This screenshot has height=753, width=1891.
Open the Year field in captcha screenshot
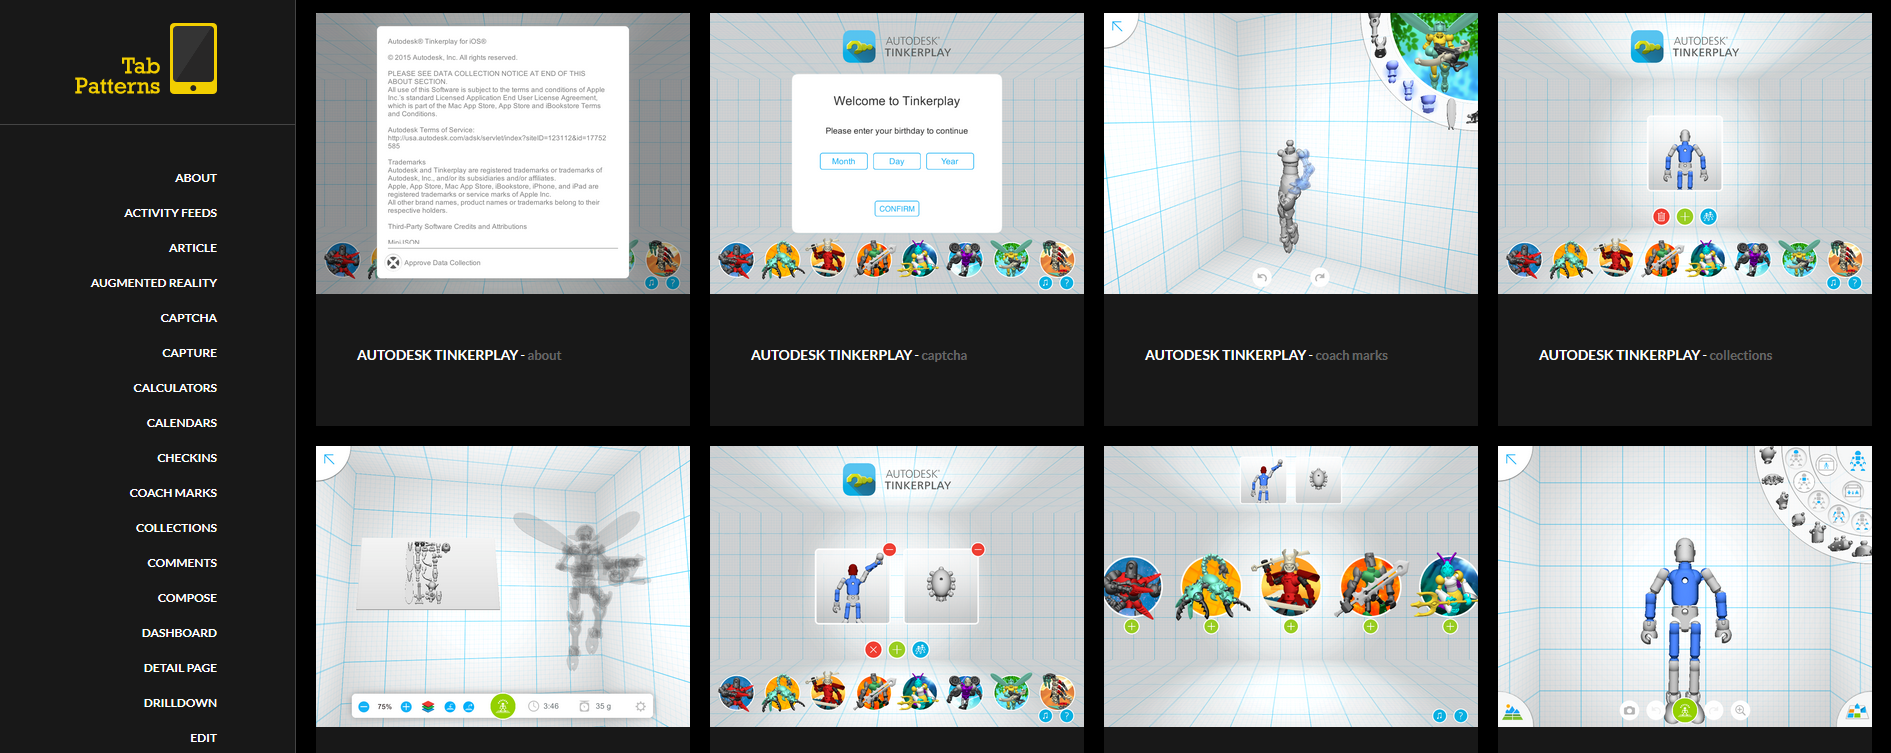(x=950, y=161)
